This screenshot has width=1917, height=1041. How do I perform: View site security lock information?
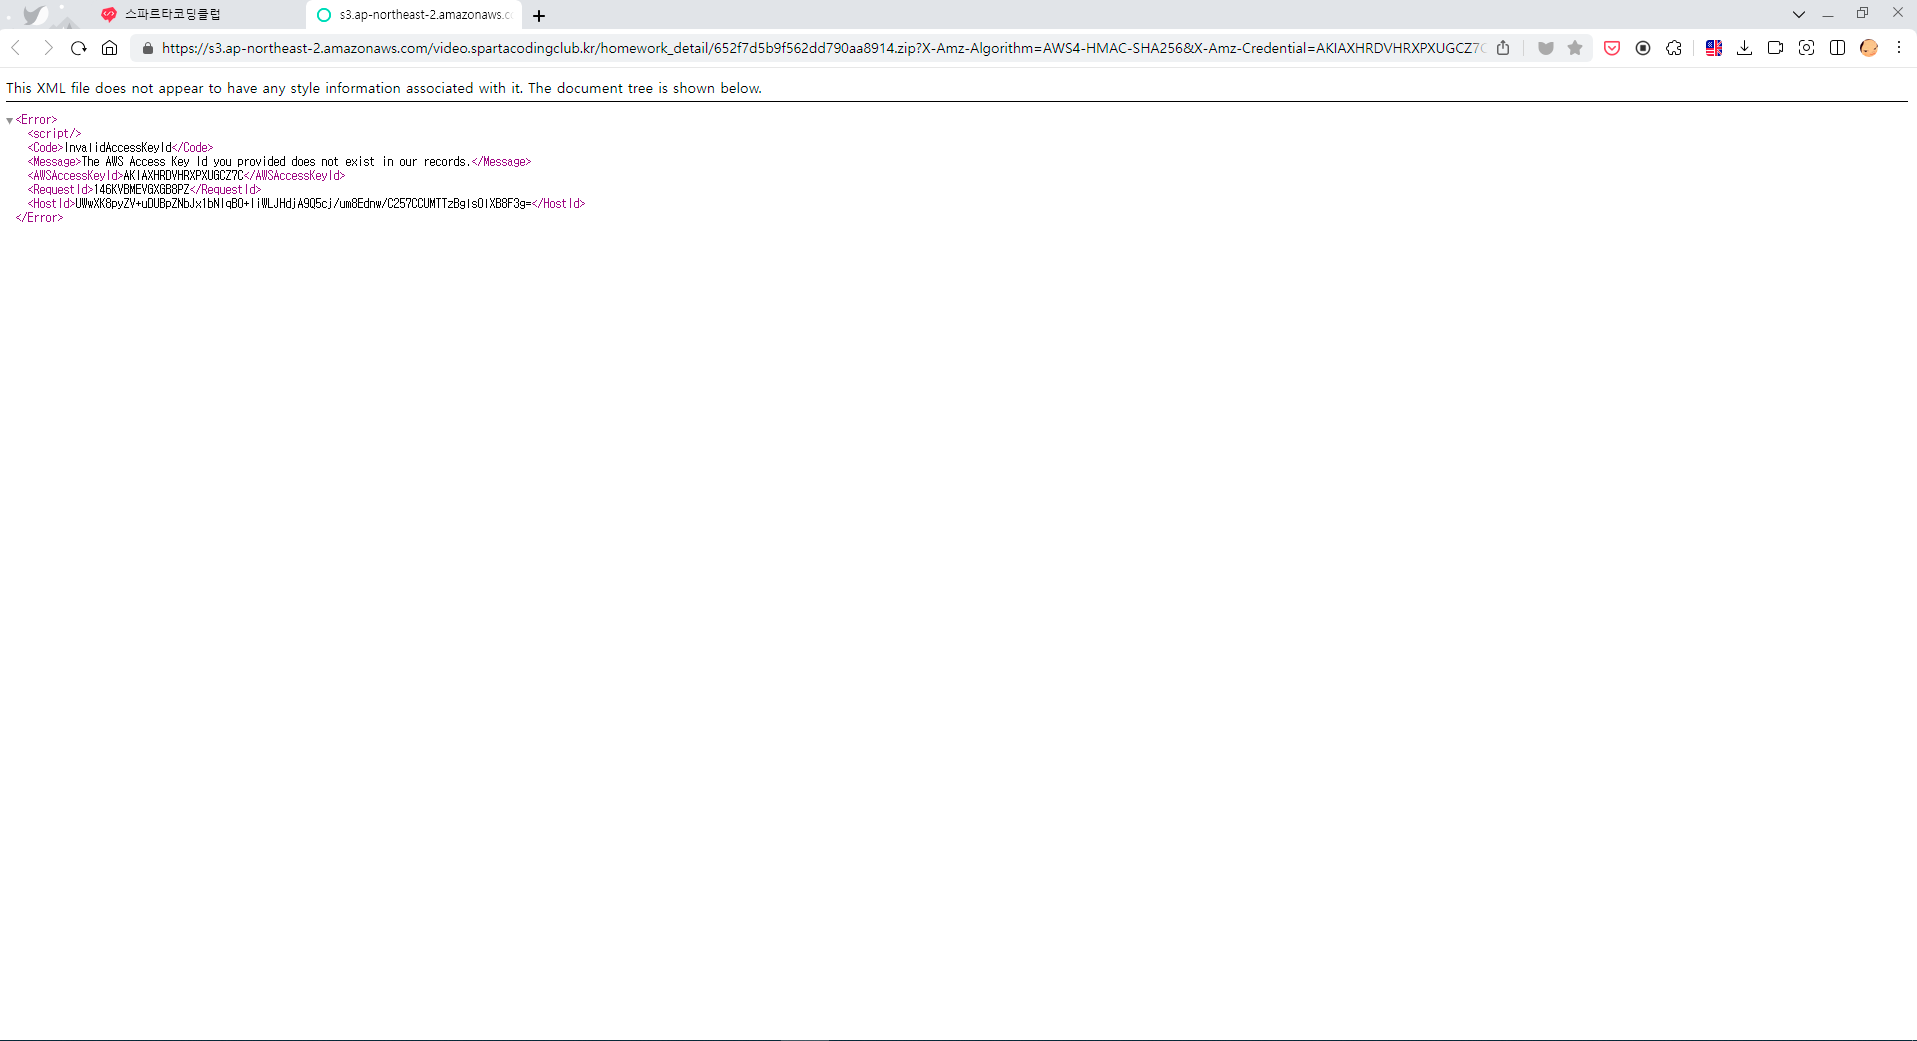[x=148, y=48]
